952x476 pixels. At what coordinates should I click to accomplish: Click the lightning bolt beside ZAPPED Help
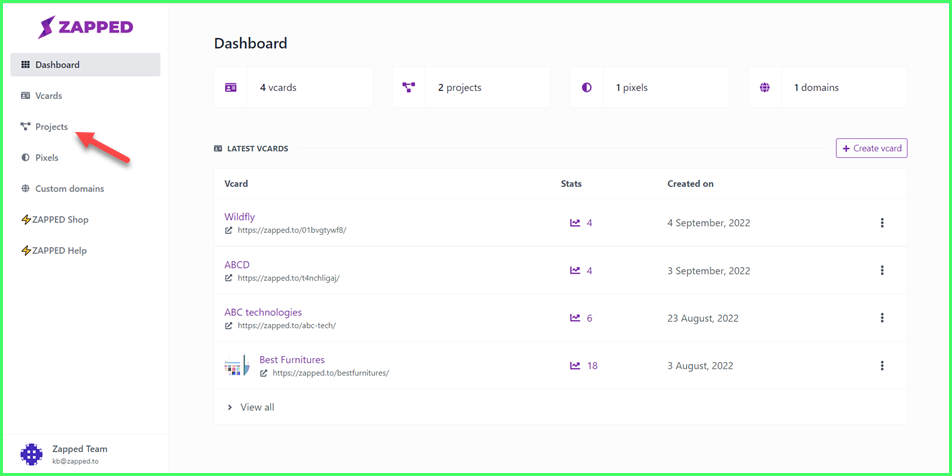point(26,250)
